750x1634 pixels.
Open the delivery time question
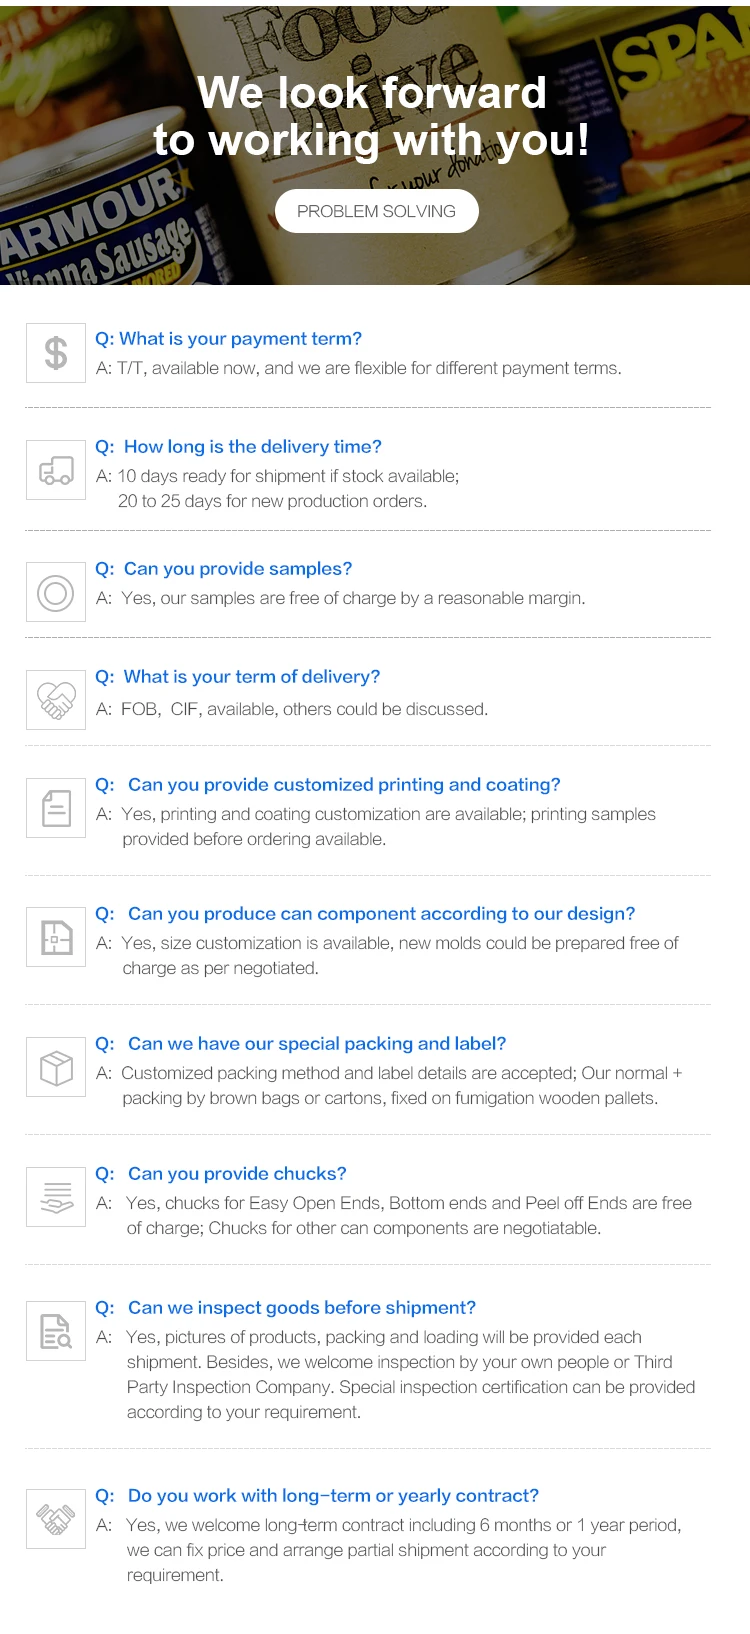point(238,447)
